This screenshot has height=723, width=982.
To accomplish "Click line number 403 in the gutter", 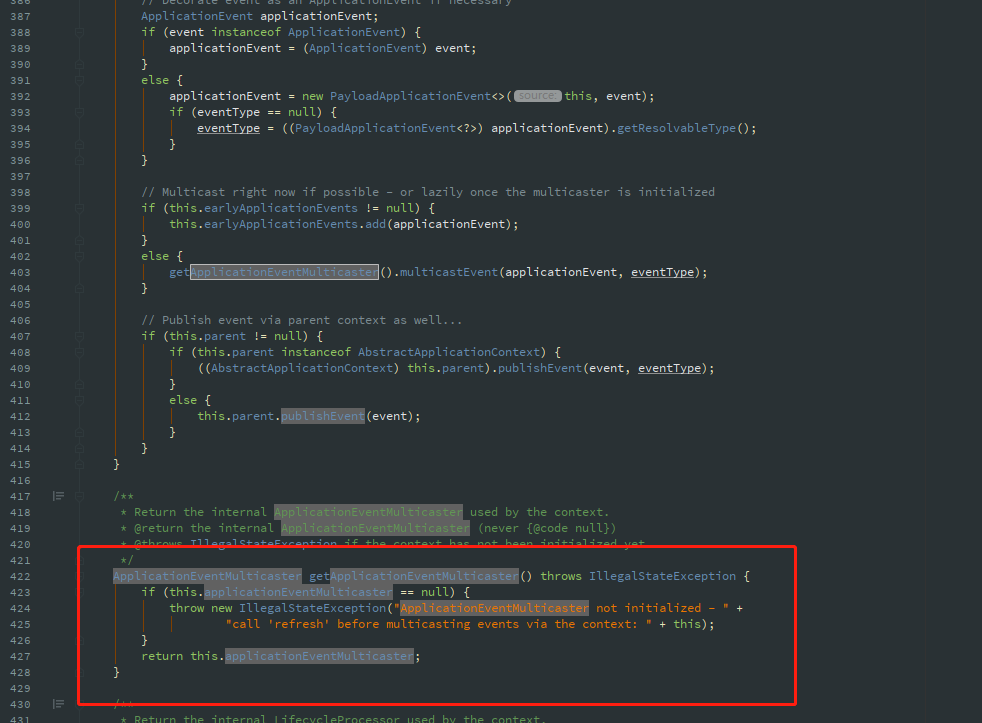I will coord(20,273).
